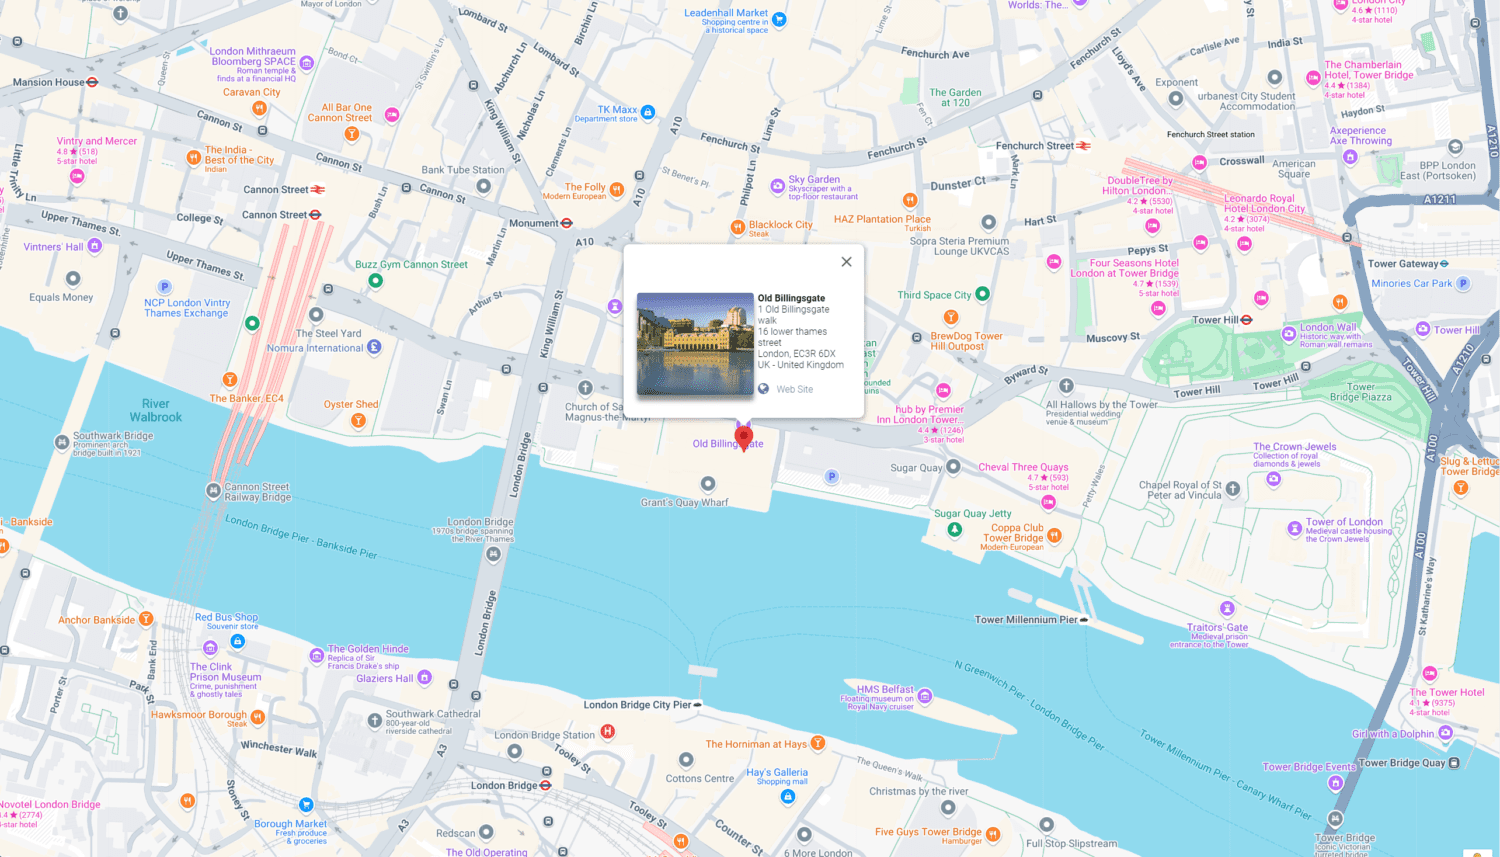The width and height of the screenshot is (1500, 857).
Task: Select the London Mithraeum museum icon
Action: click(x=307, y=63)
